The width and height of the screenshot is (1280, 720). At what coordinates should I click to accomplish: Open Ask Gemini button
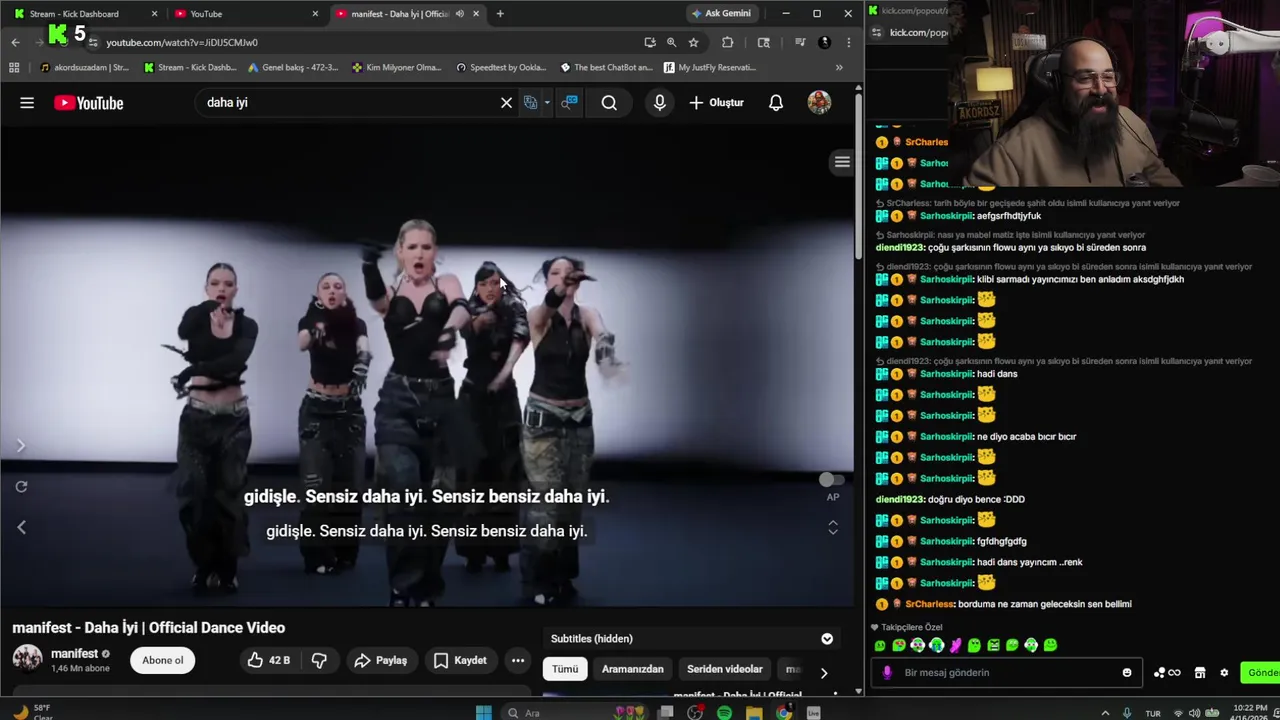[721, 13]
